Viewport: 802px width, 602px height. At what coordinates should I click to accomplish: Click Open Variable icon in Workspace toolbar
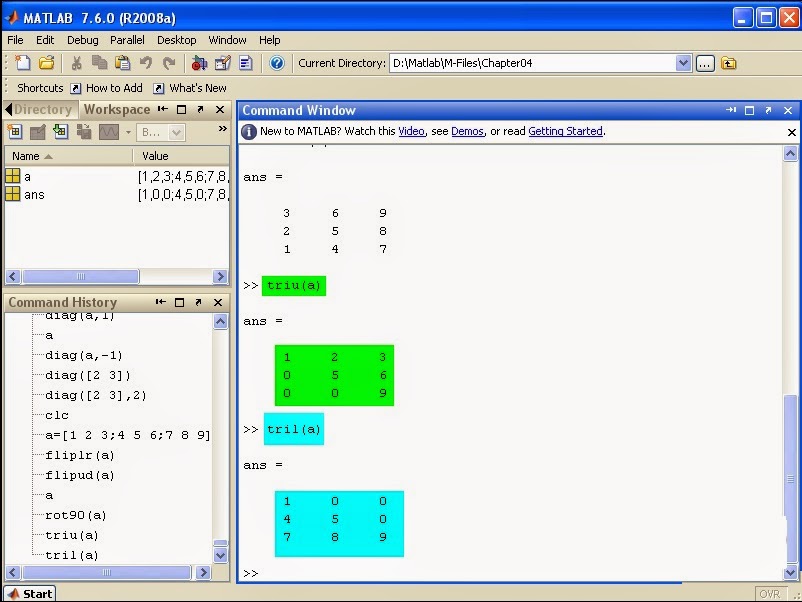click(37, 132)
